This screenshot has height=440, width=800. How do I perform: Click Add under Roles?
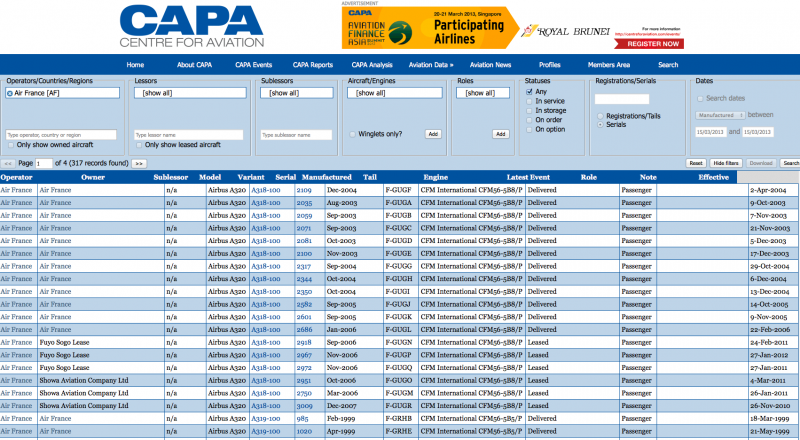tap(501, 134)
